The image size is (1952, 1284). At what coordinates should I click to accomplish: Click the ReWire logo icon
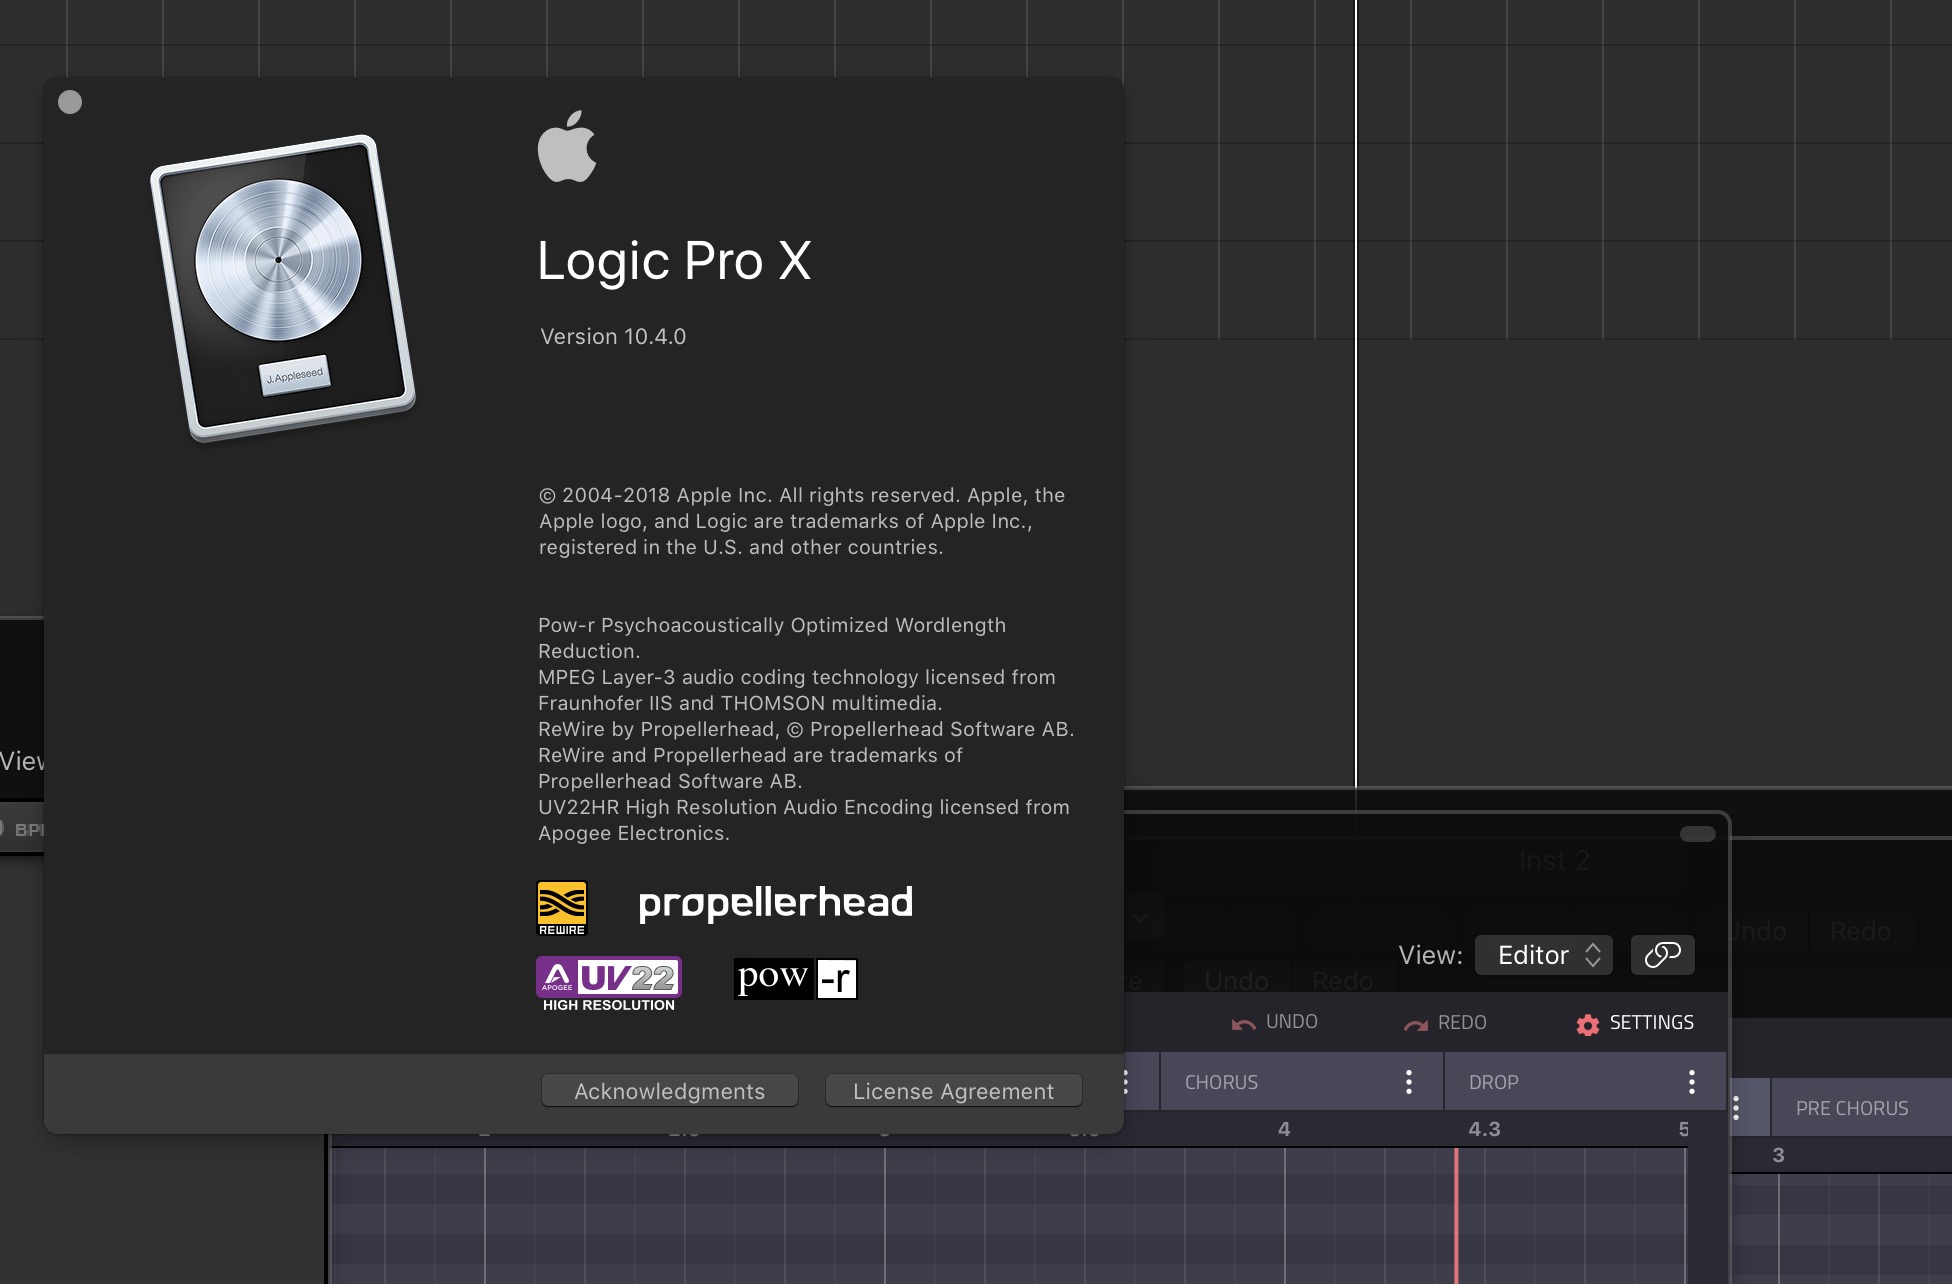[x=562, y=908]
